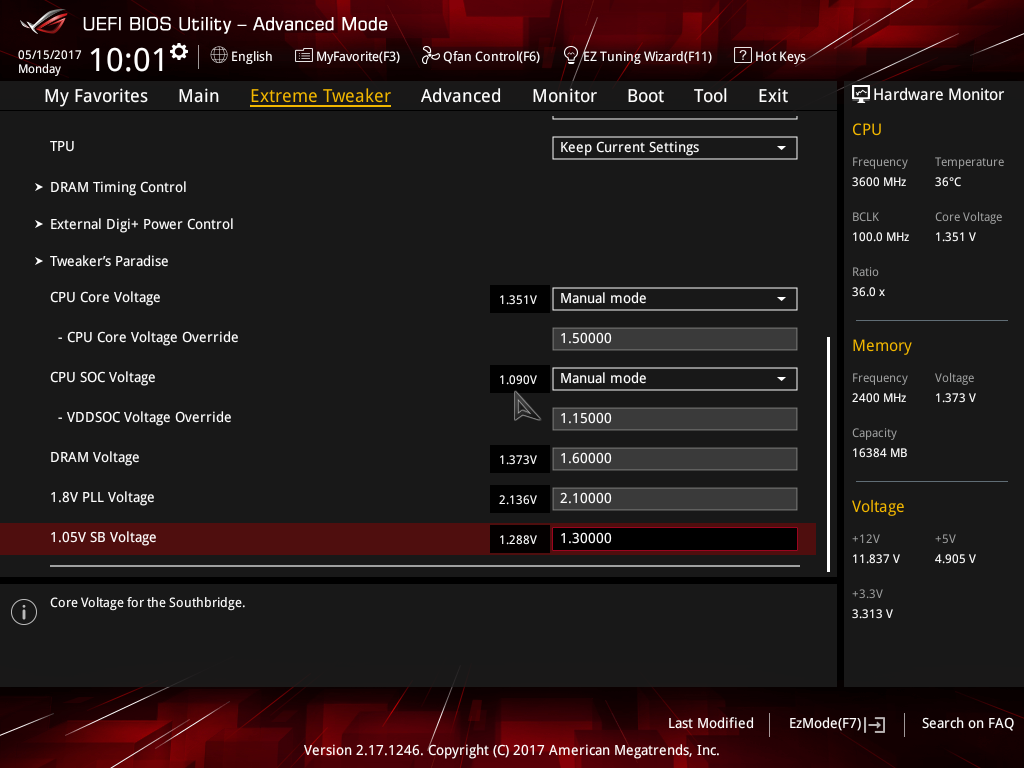Click the globe language icon
Screen dimensions: 1024x768
tap(219, 56)
